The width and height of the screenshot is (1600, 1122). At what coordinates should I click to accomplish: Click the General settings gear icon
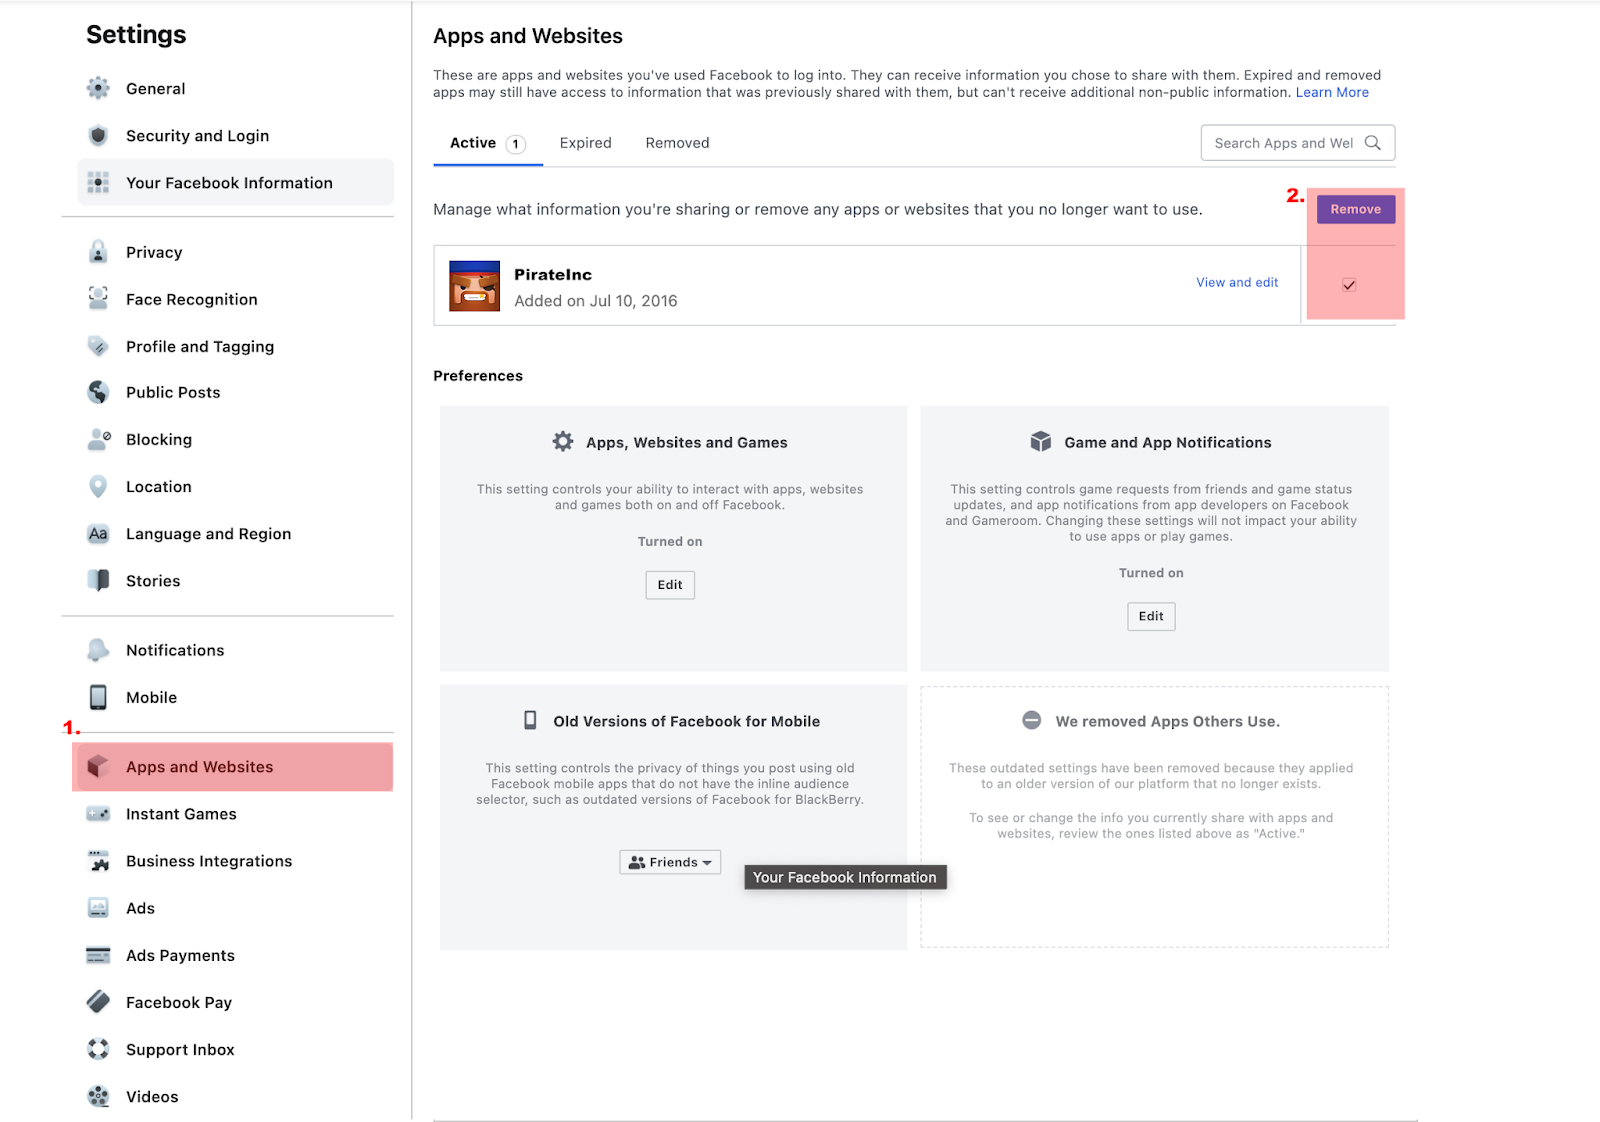(98, 88)
